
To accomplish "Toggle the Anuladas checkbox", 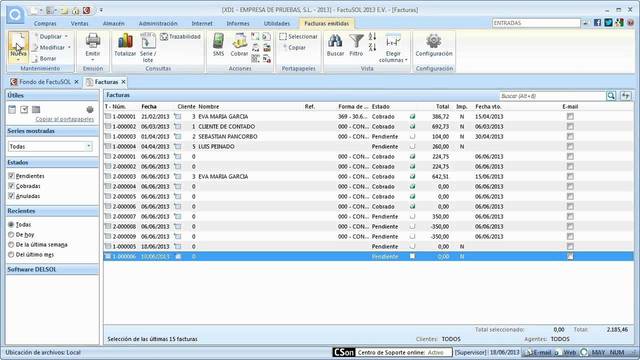I will (11, 196).
